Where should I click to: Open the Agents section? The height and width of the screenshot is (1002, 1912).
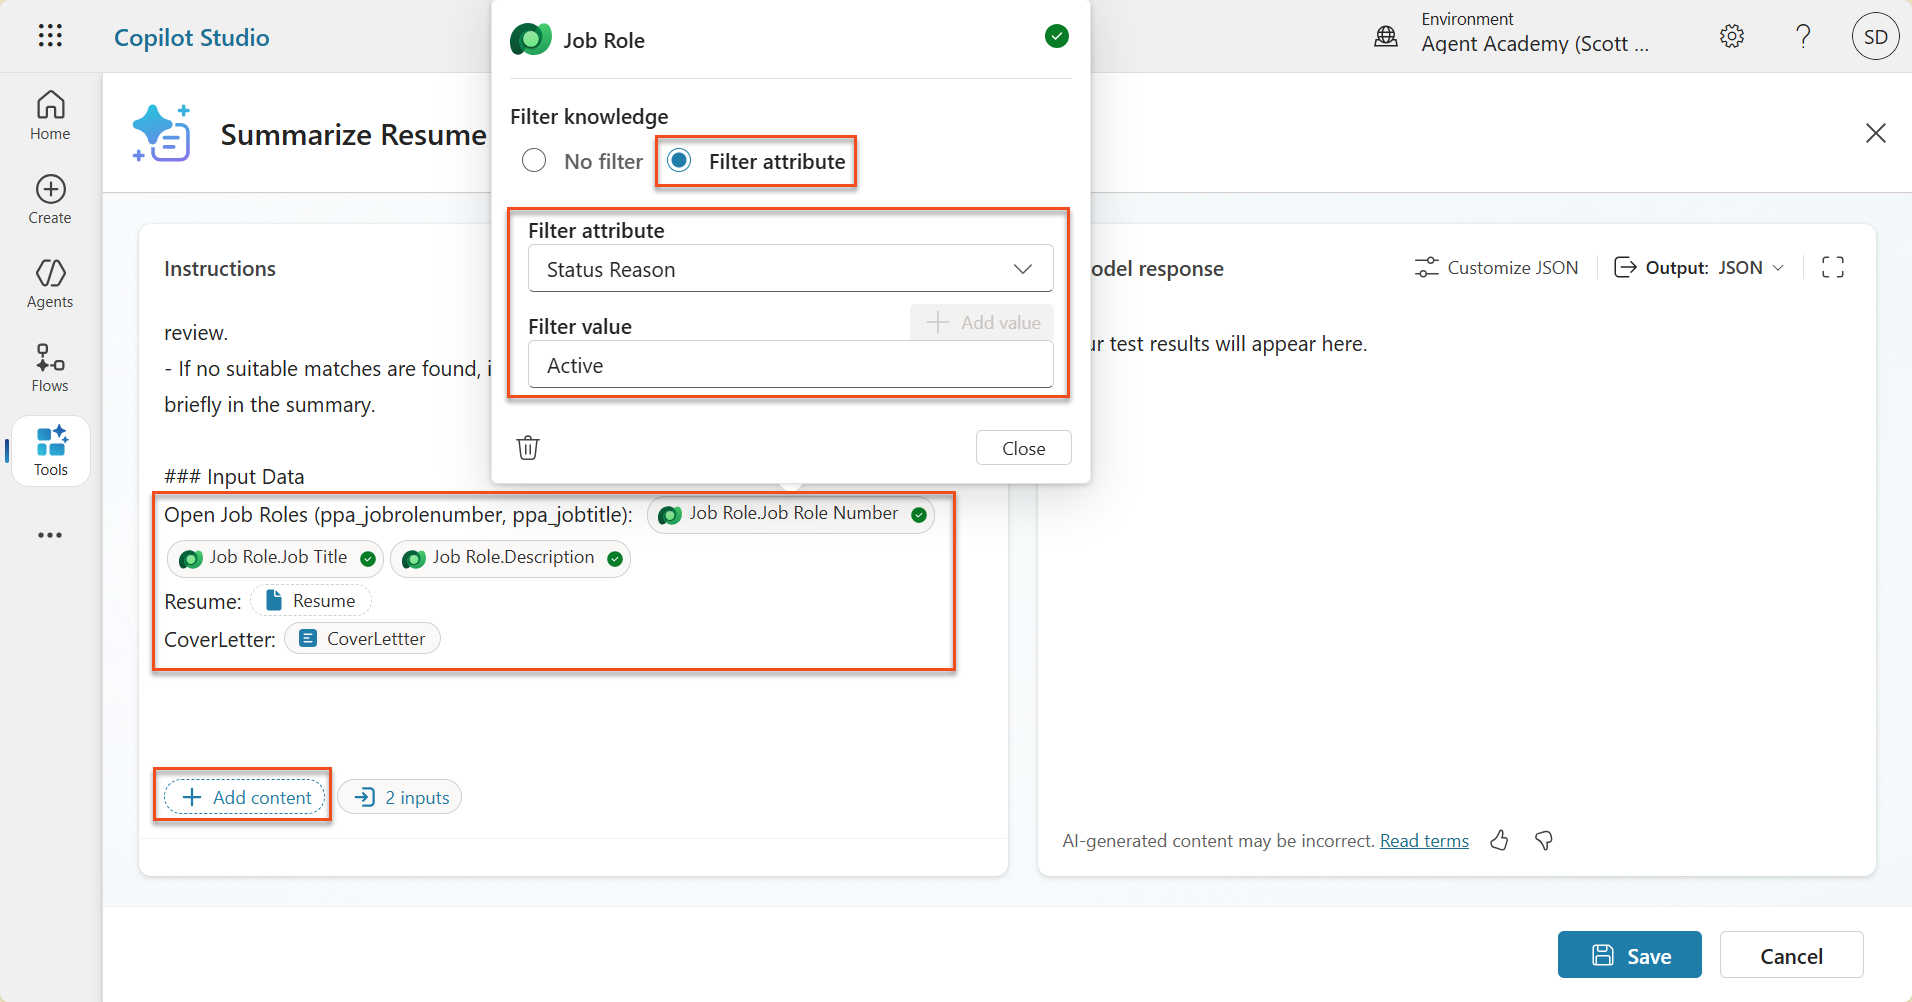click(x=49, y=283)
